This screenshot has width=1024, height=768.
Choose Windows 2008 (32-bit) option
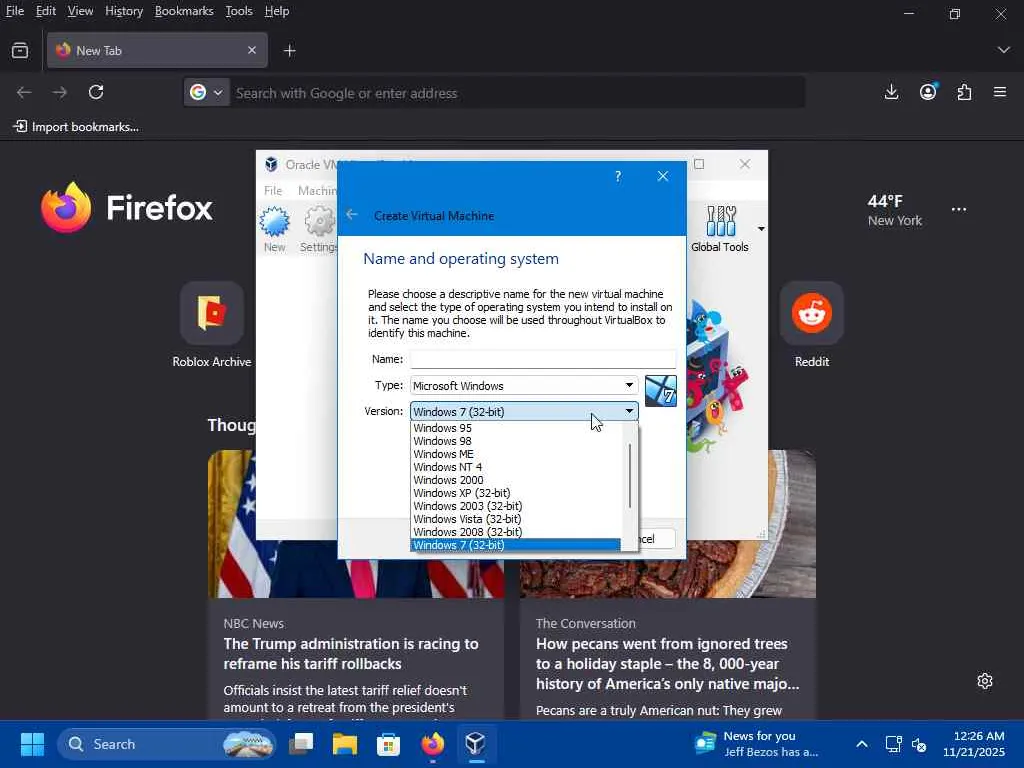coord(515,532)
